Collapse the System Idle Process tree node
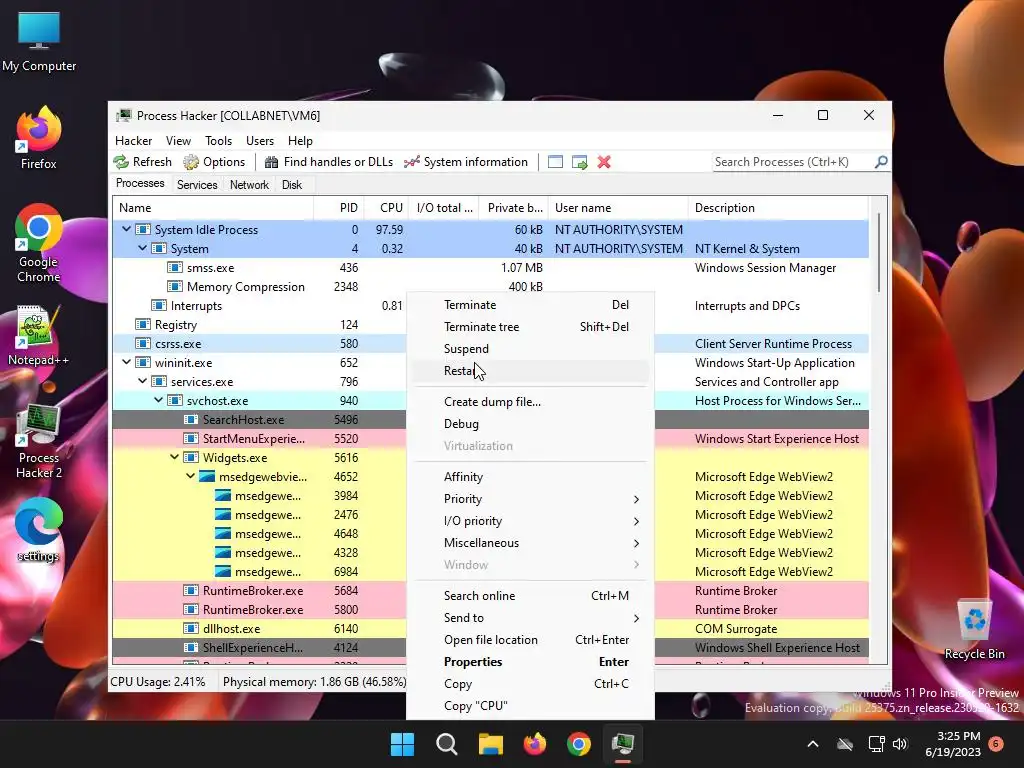 126,229
